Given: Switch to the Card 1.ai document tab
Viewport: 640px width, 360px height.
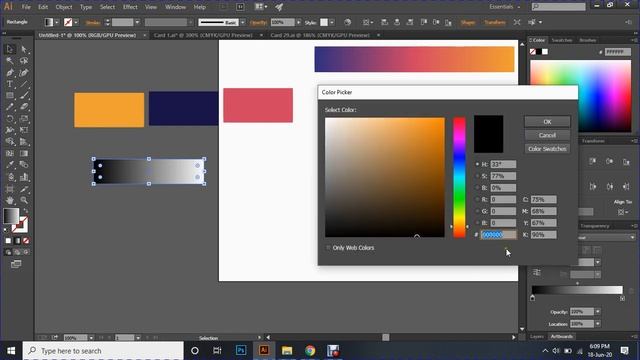Looking at the screenshot, I should [203, 36].
